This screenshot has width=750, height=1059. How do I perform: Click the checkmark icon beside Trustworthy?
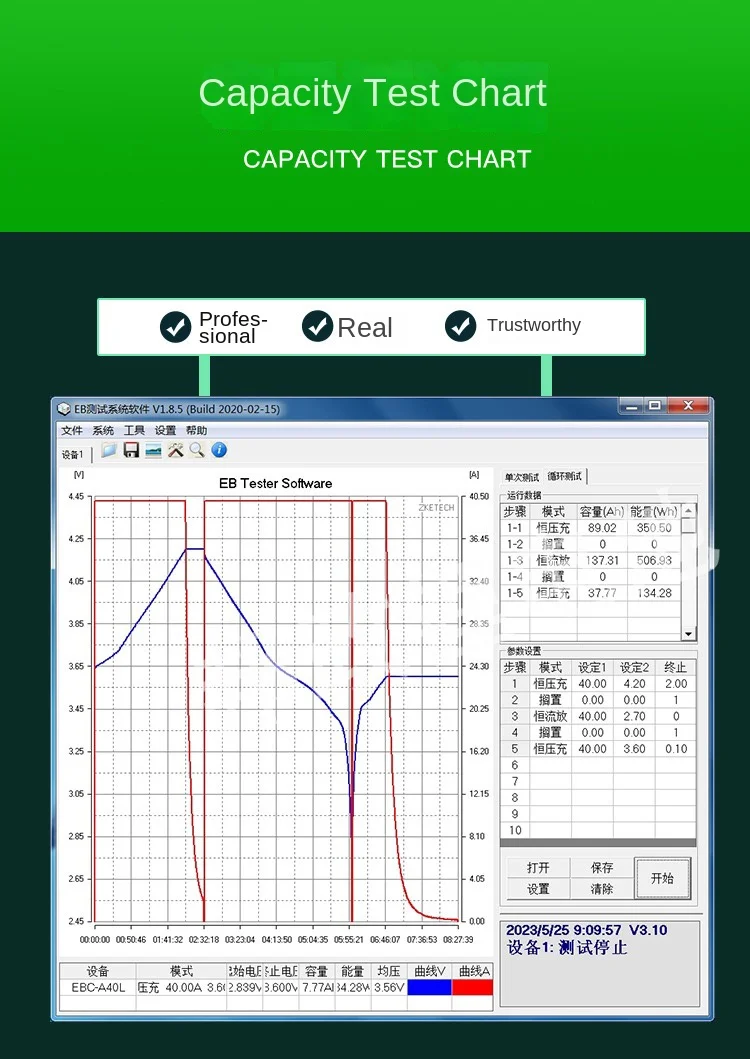[x=460, y=326]
